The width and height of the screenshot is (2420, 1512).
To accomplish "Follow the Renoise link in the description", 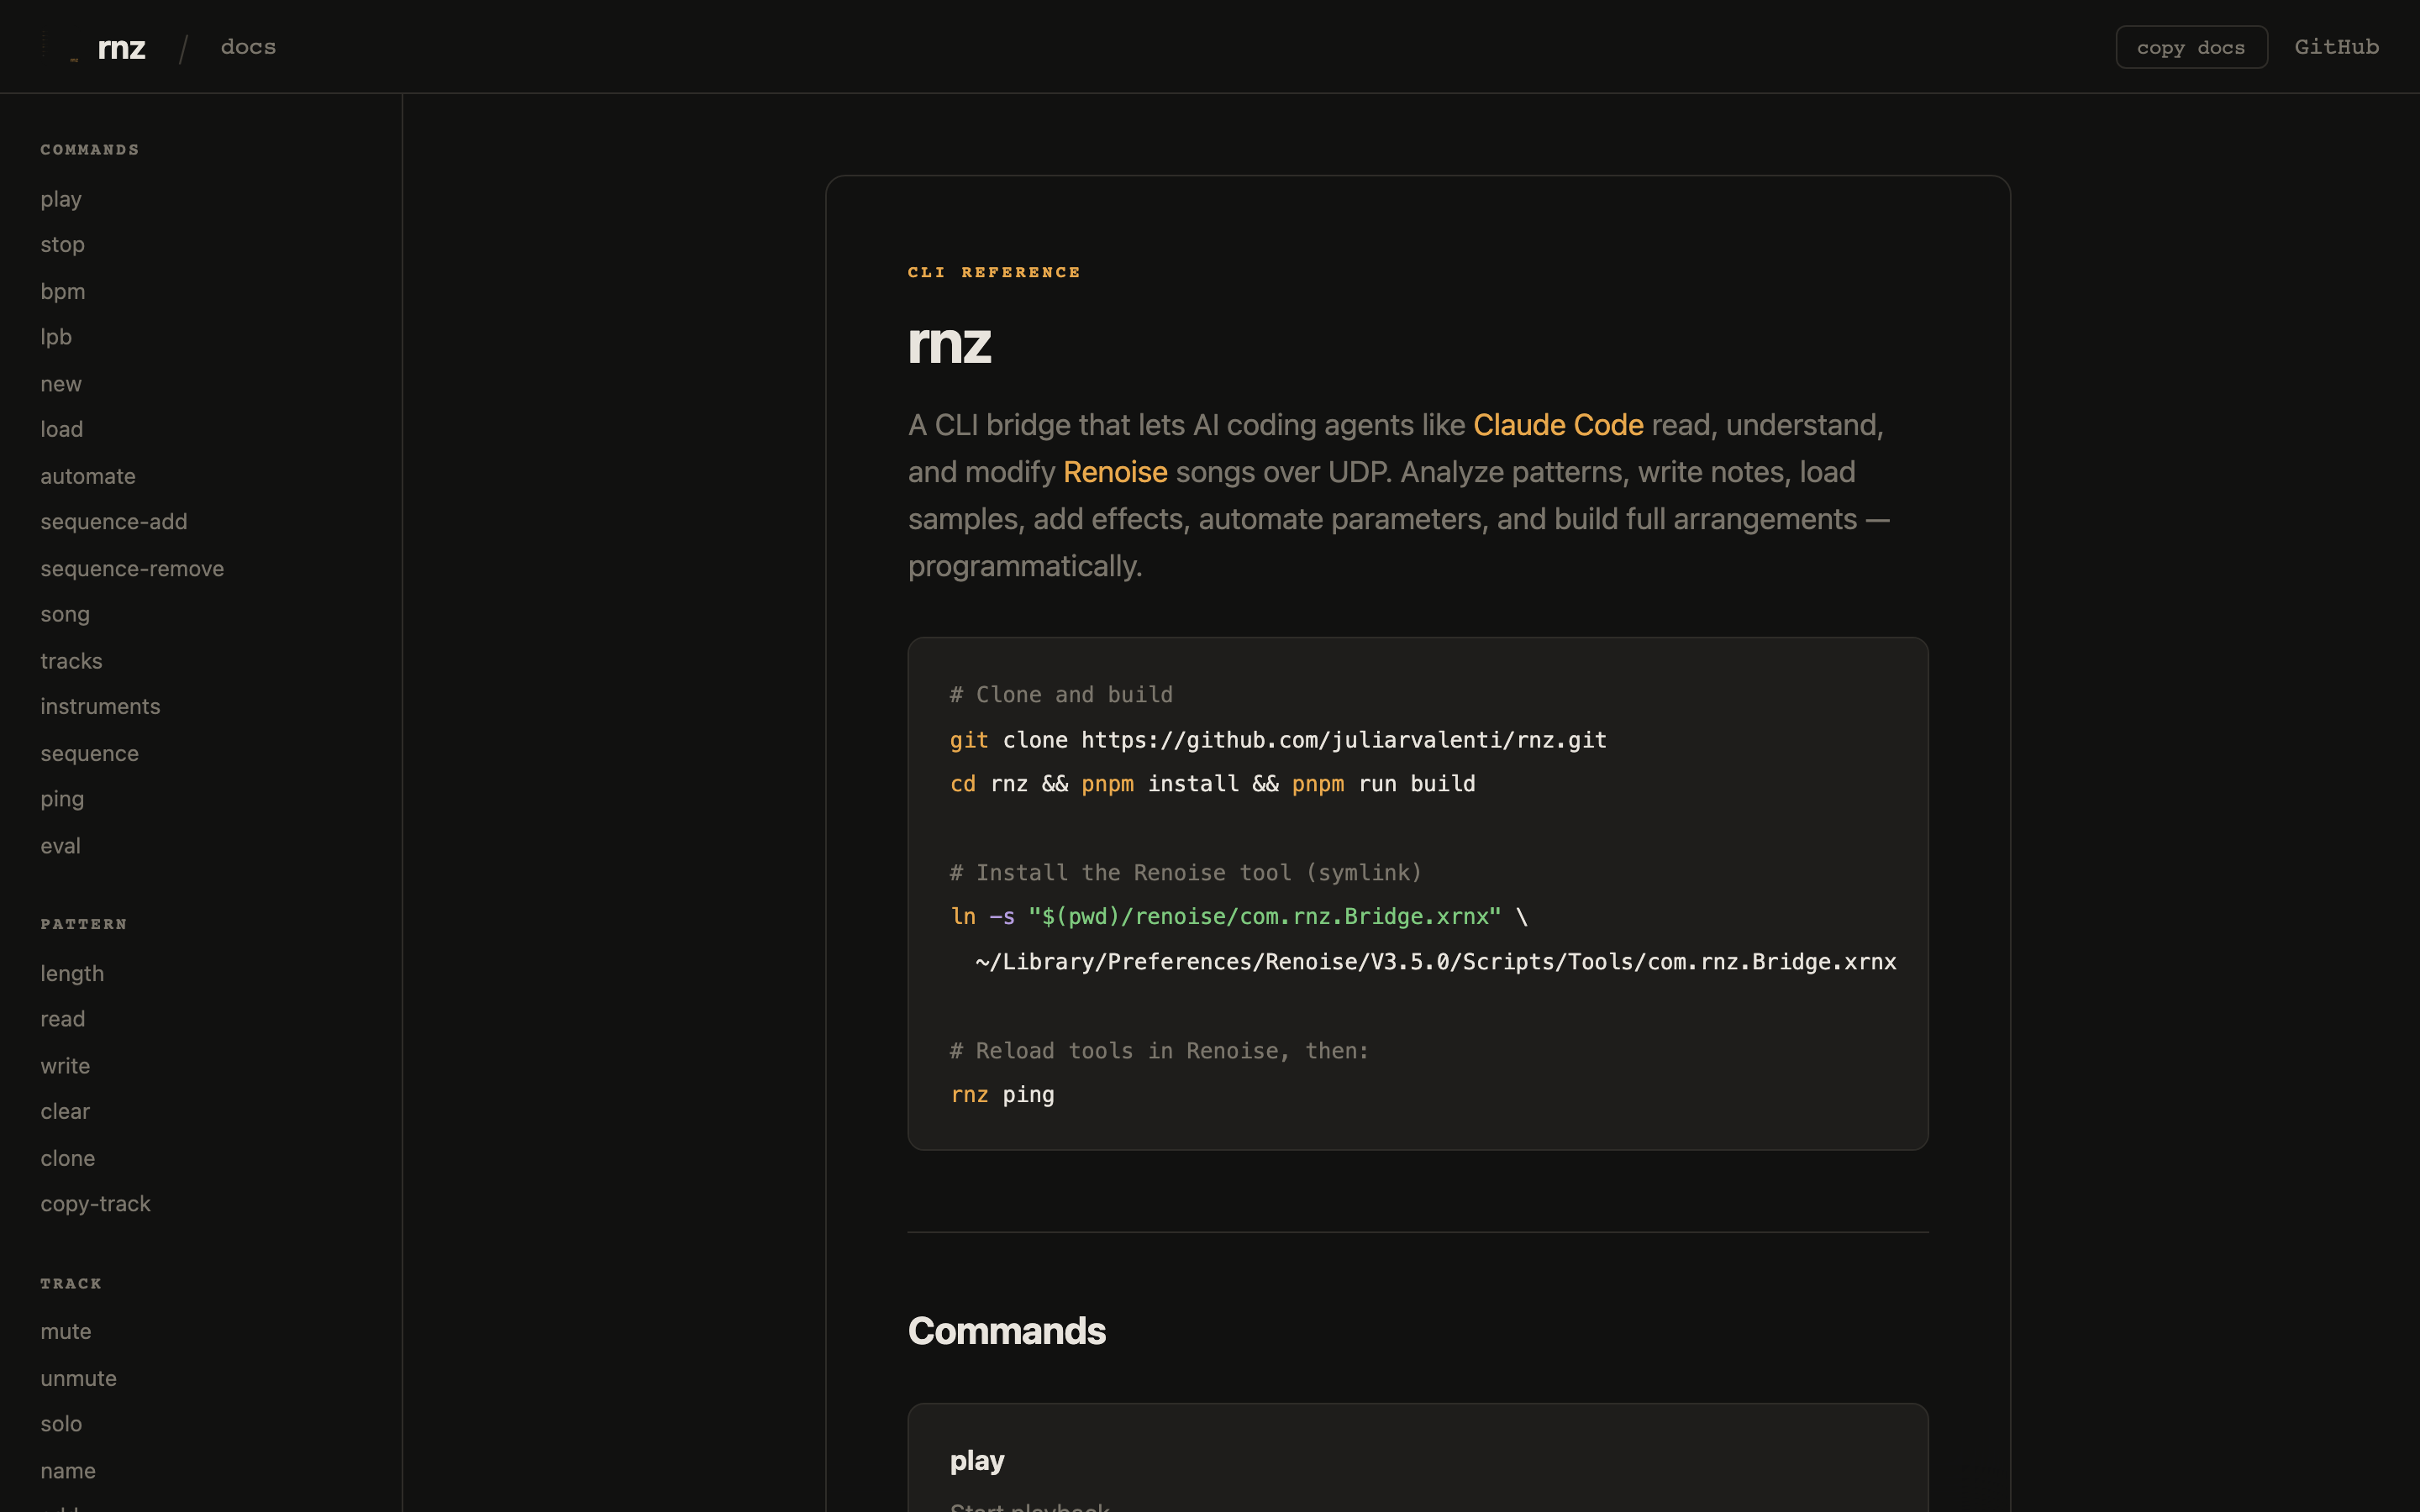I will point(1115,472).
